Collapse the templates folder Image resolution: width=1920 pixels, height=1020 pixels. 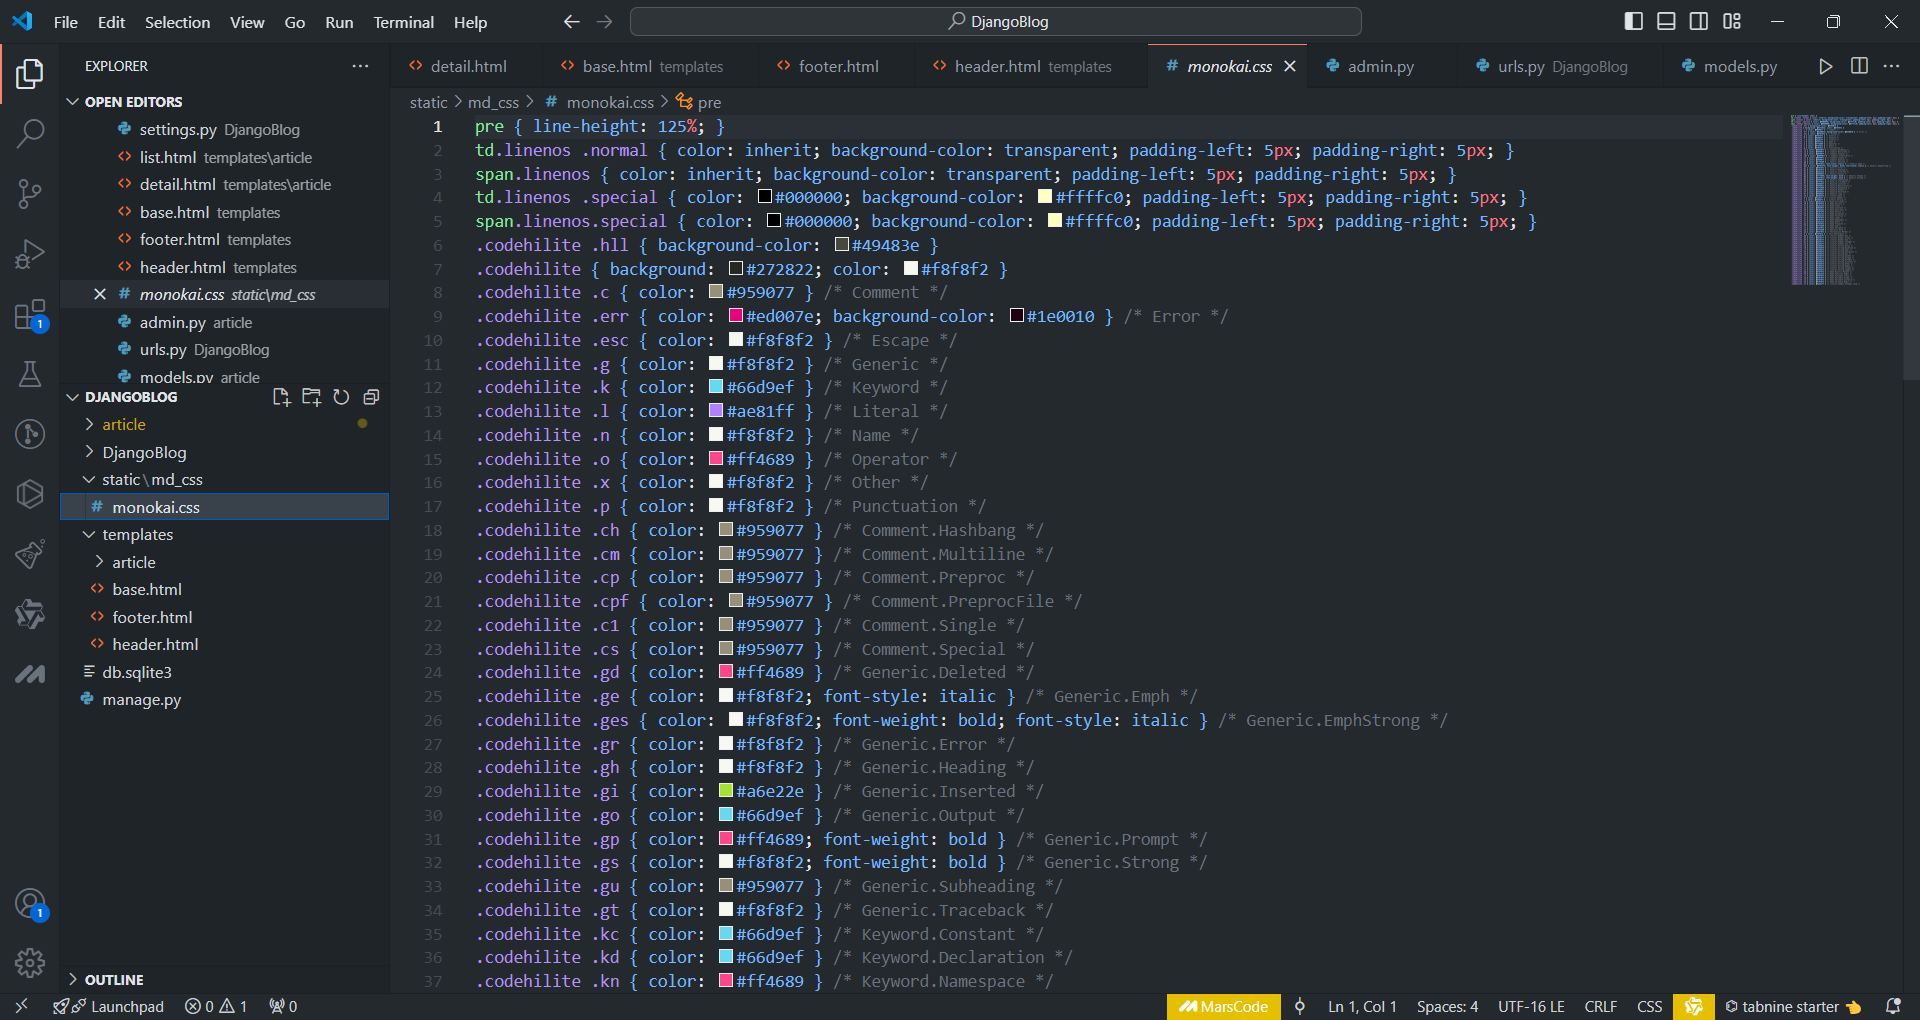(x=137, y=535)
